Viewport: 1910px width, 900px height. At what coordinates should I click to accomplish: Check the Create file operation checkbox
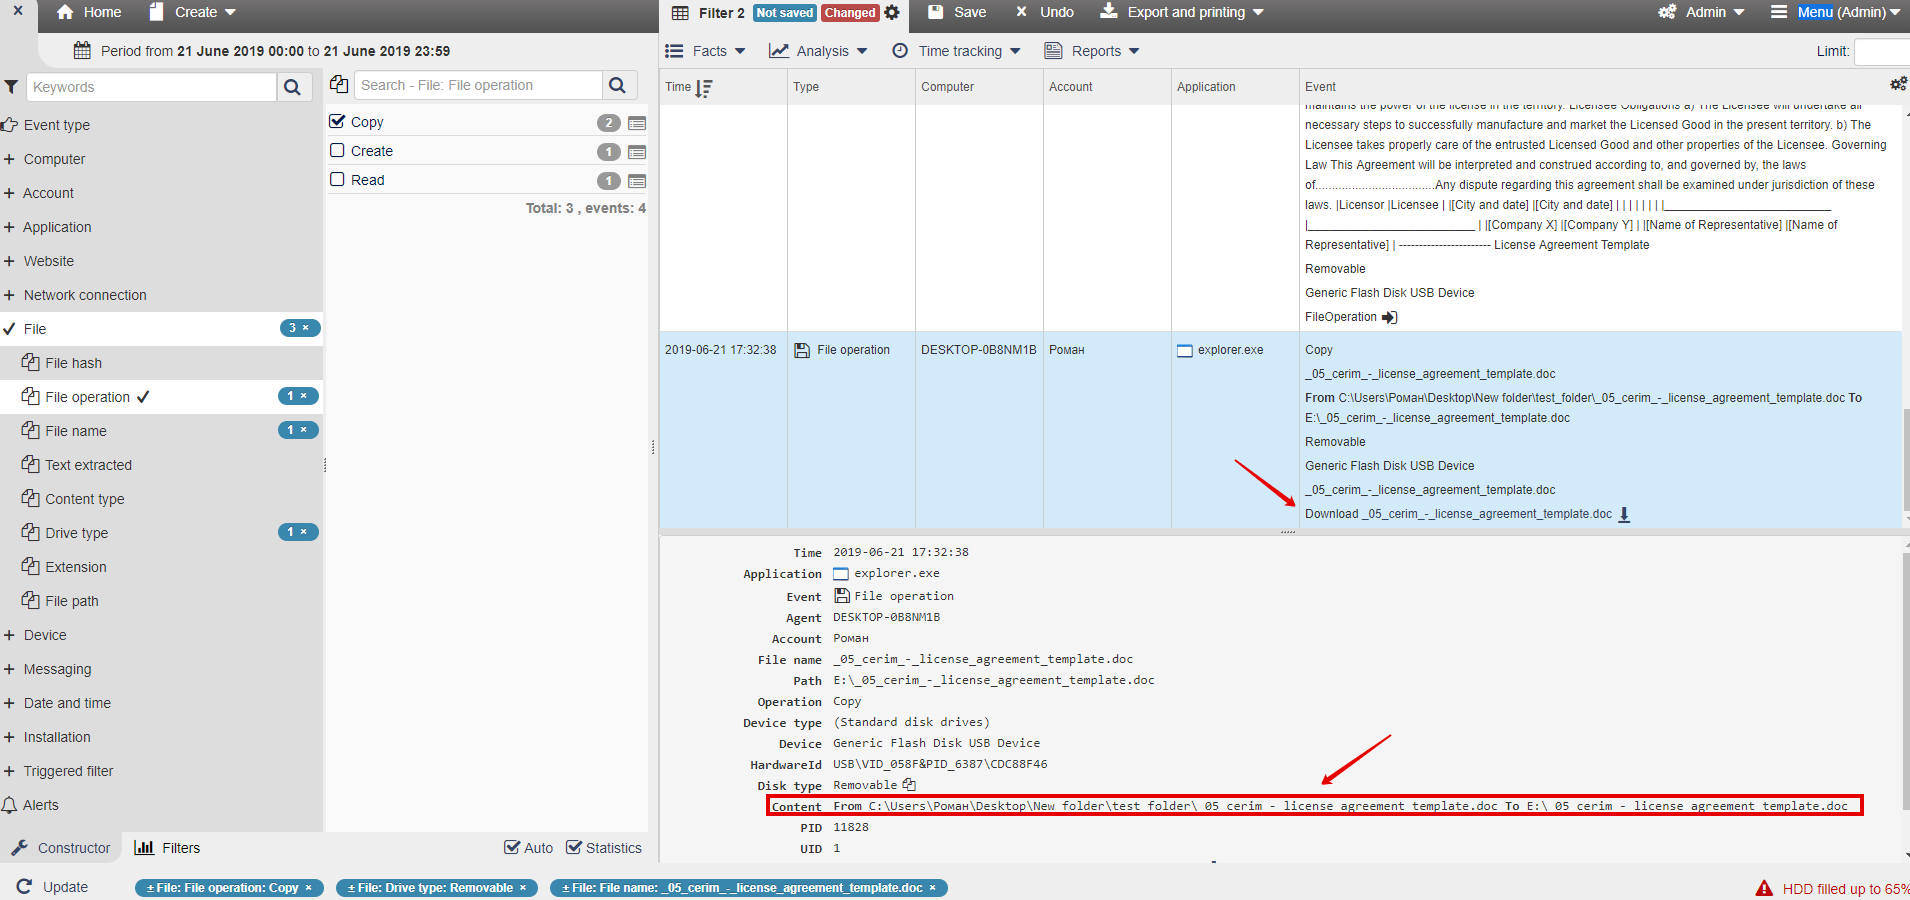(338, 150)
